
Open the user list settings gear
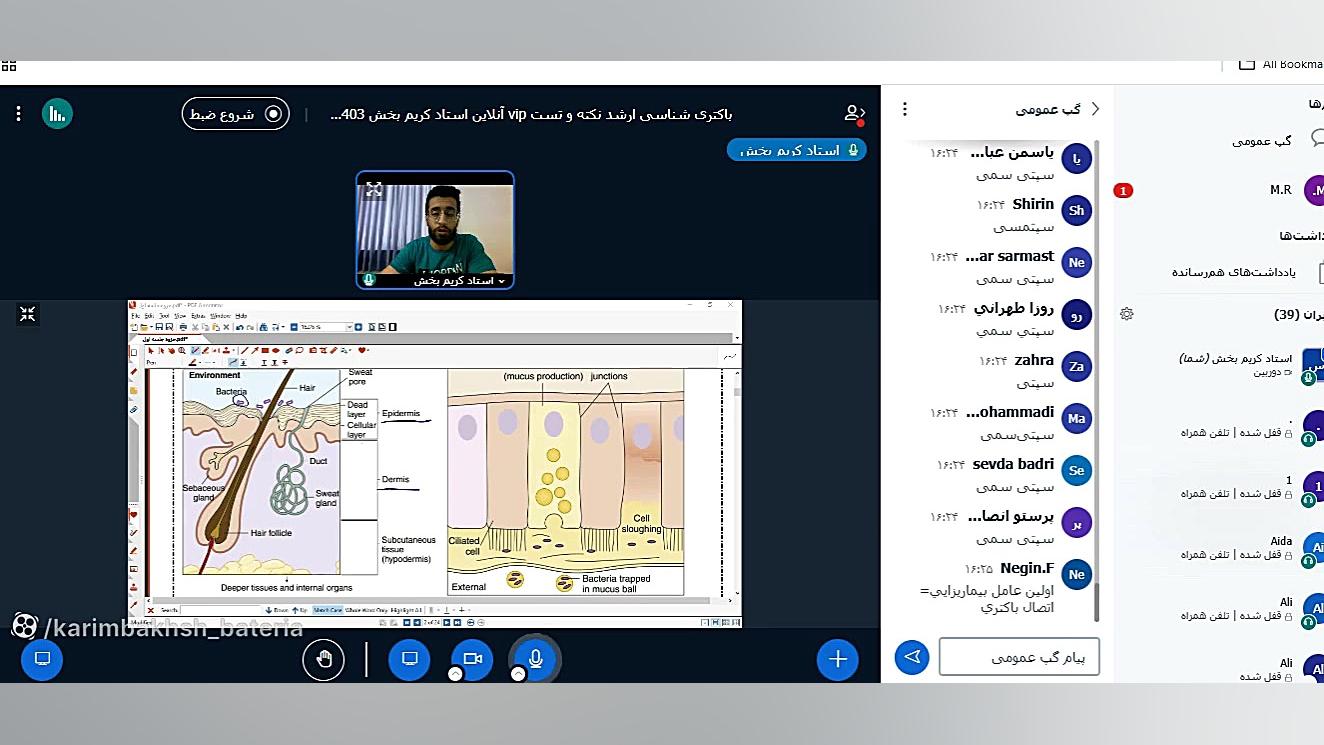(1127, 314)
